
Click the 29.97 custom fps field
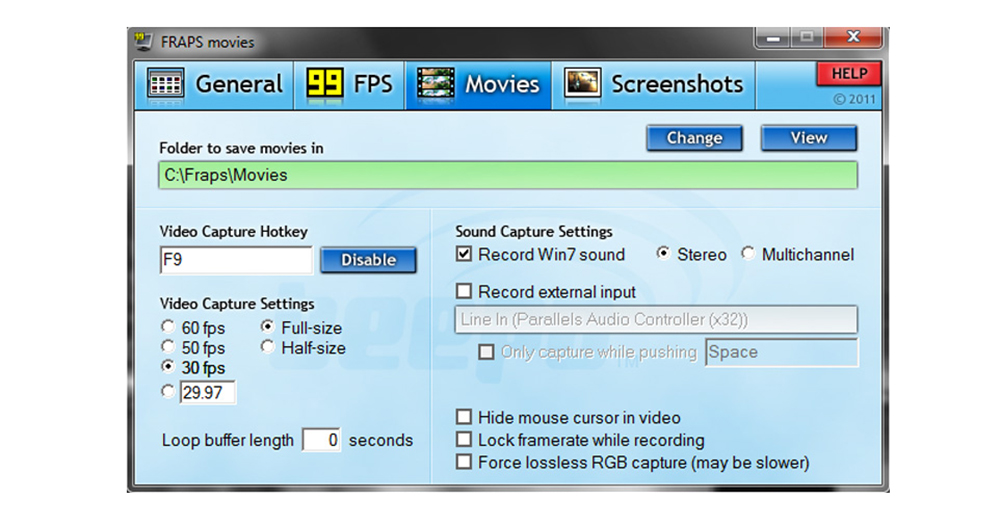pos(207,392)
